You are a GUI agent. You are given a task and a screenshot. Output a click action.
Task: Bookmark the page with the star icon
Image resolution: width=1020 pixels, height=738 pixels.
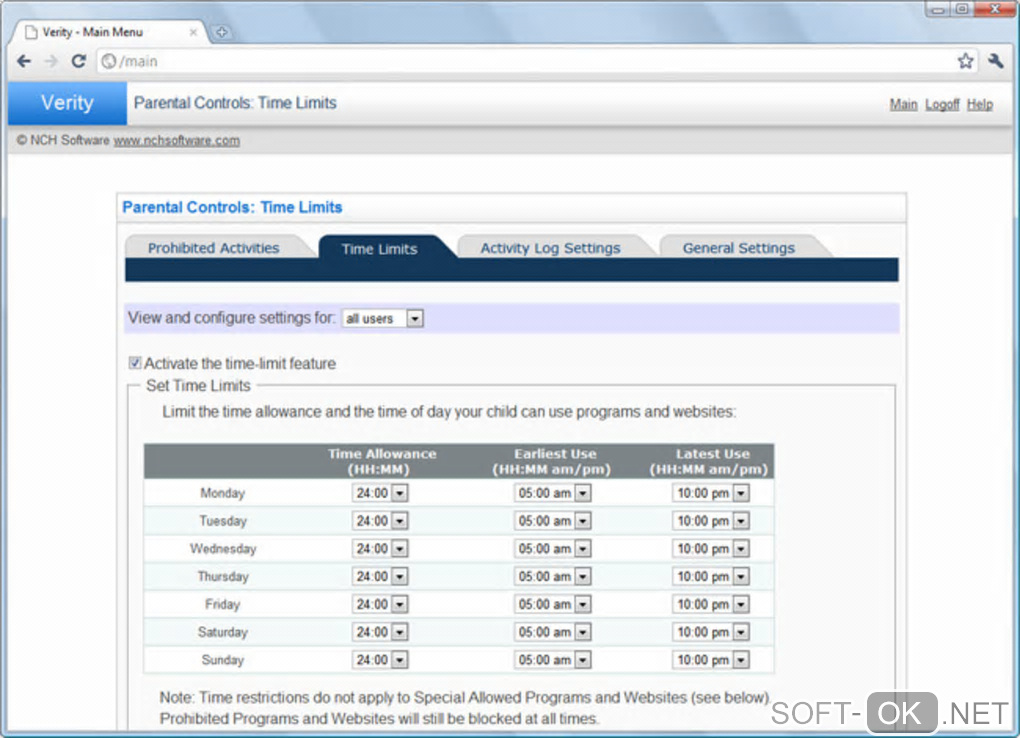(965, 61)
